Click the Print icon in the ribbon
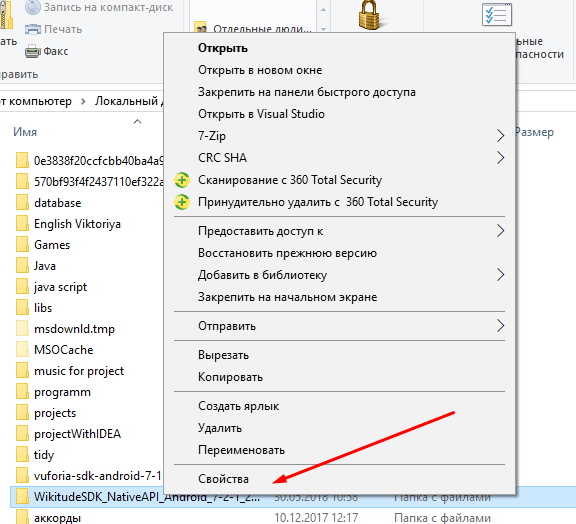 [33, 29]
